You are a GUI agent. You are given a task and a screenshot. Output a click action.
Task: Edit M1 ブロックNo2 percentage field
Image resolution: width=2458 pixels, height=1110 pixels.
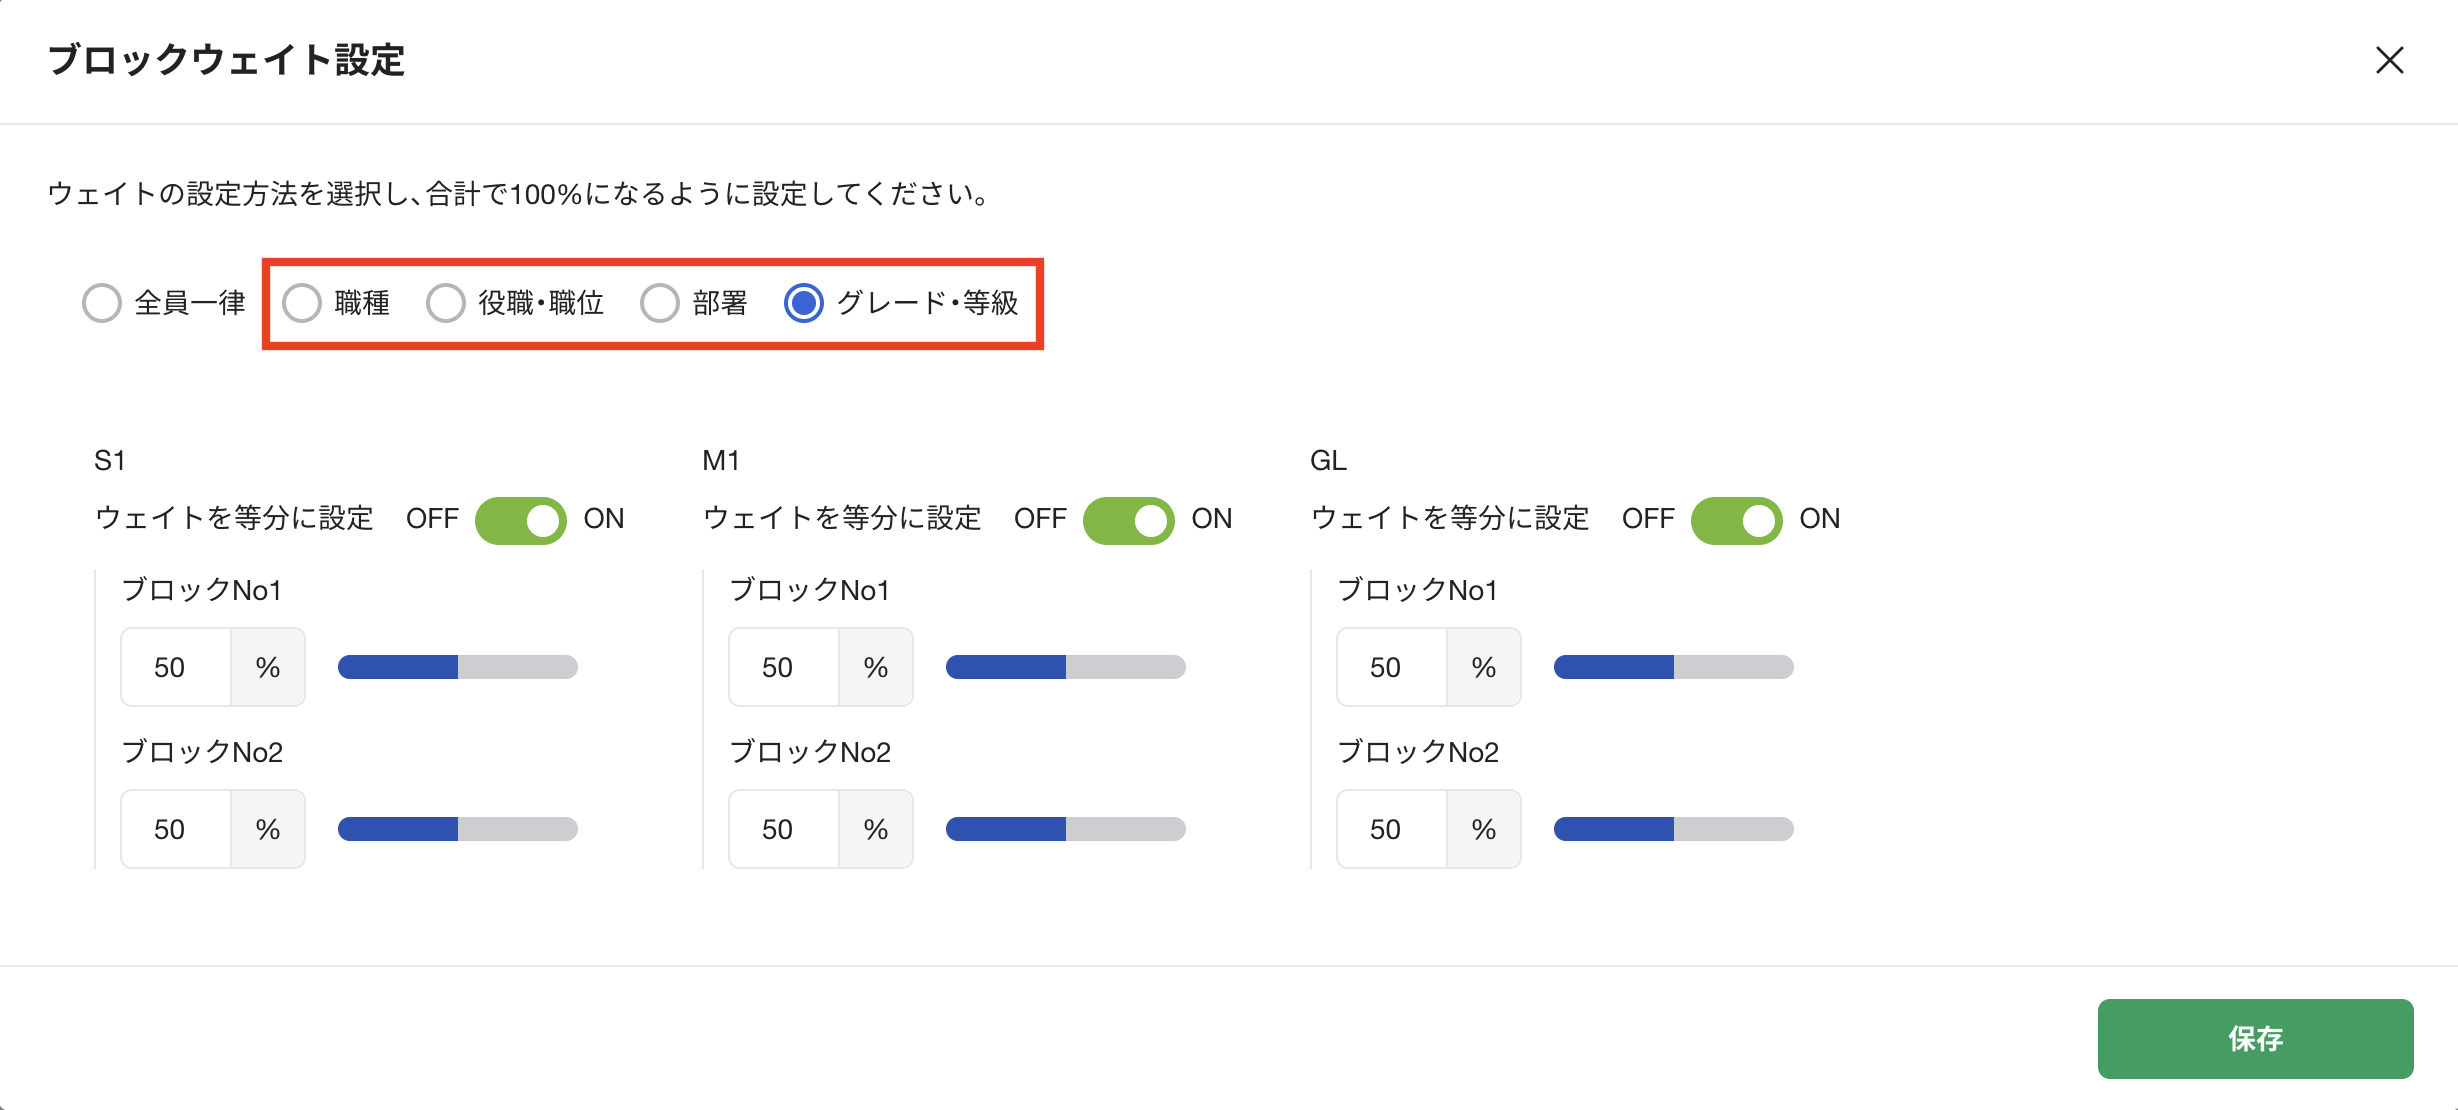tap(785, 830)
